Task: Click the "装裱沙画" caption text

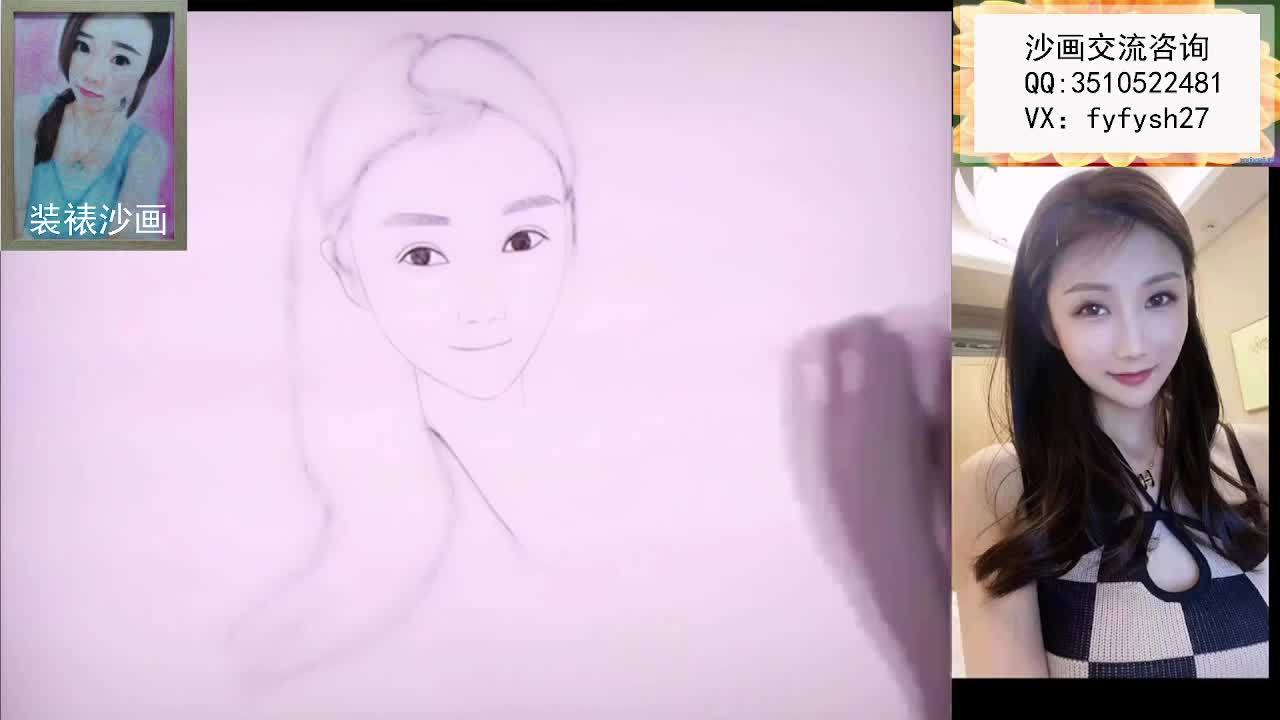Action: (98, 219)
